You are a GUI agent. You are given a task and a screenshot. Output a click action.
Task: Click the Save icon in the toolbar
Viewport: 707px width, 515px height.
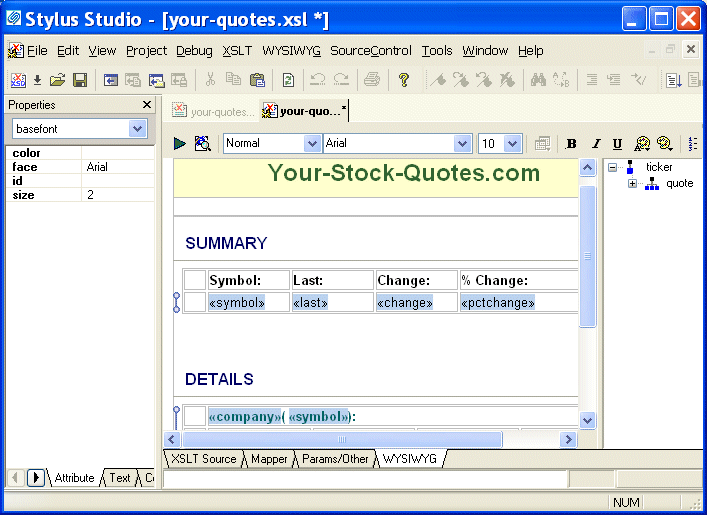[x=80, y=80]
